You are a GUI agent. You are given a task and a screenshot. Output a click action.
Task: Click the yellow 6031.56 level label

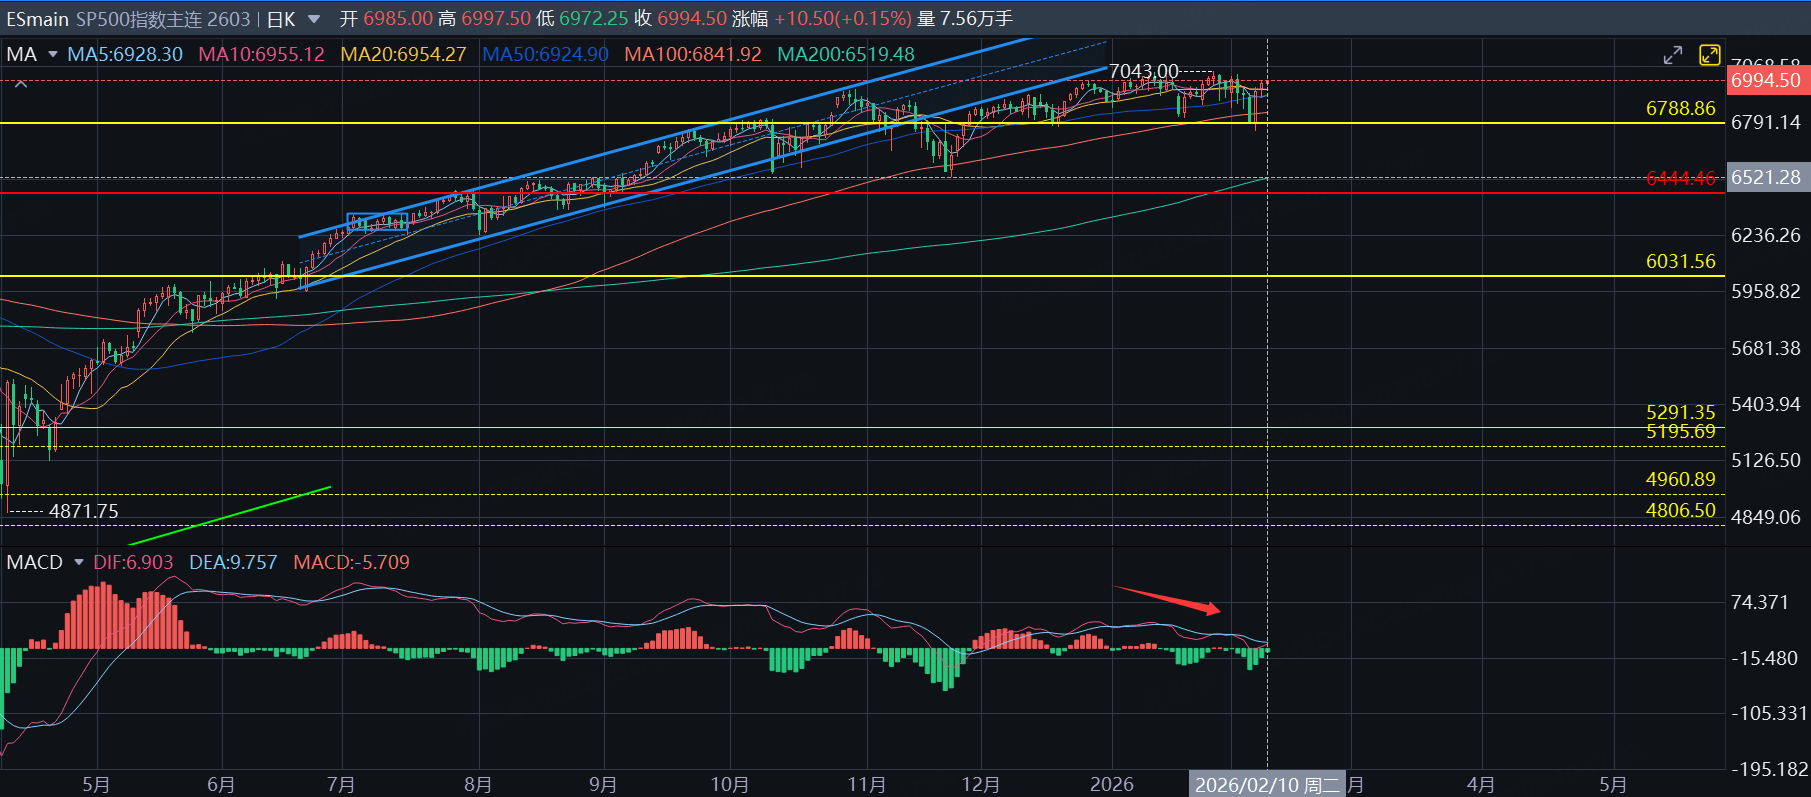(1680, 261)
